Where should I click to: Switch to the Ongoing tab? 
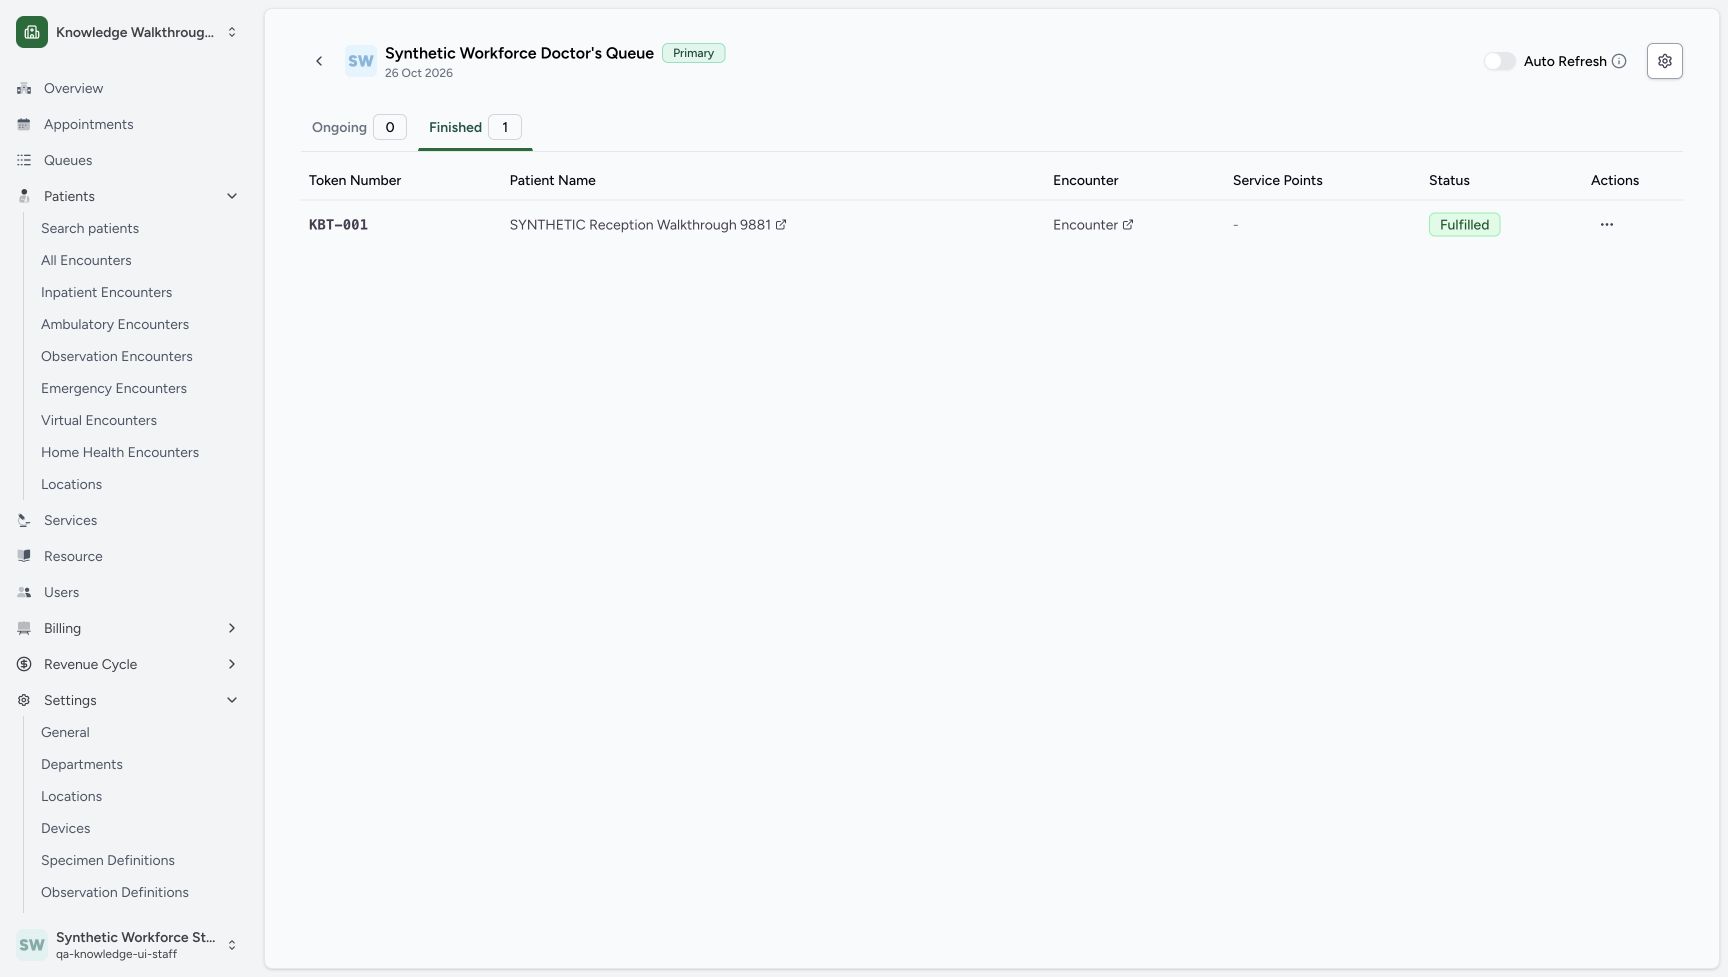point(358,127)
